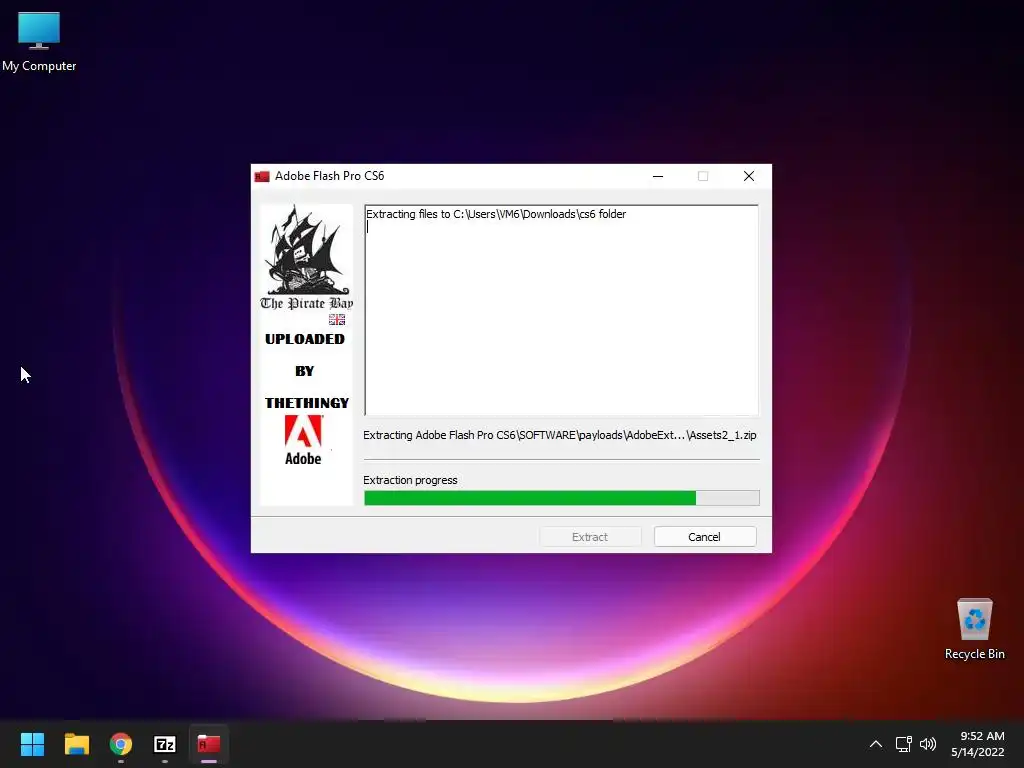Open network status tray icon

[x=903, y=744]
